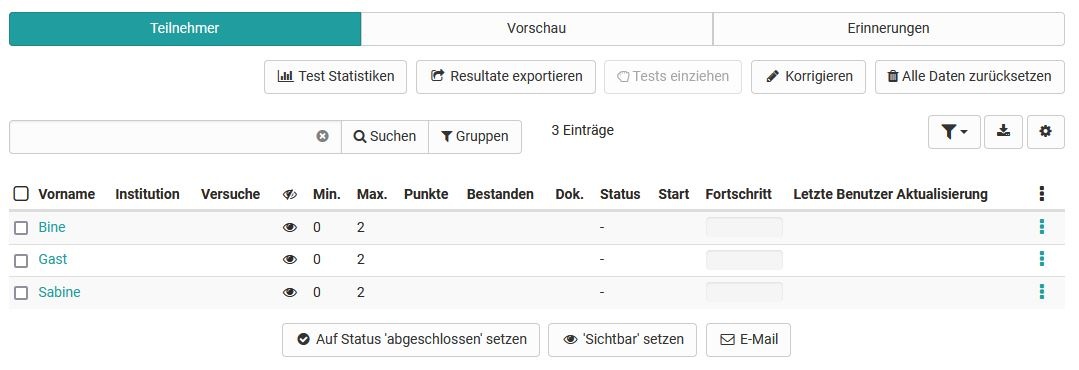Sort by Punkte column
This screenshot has height=370, width=1079.
coord(426,194)
